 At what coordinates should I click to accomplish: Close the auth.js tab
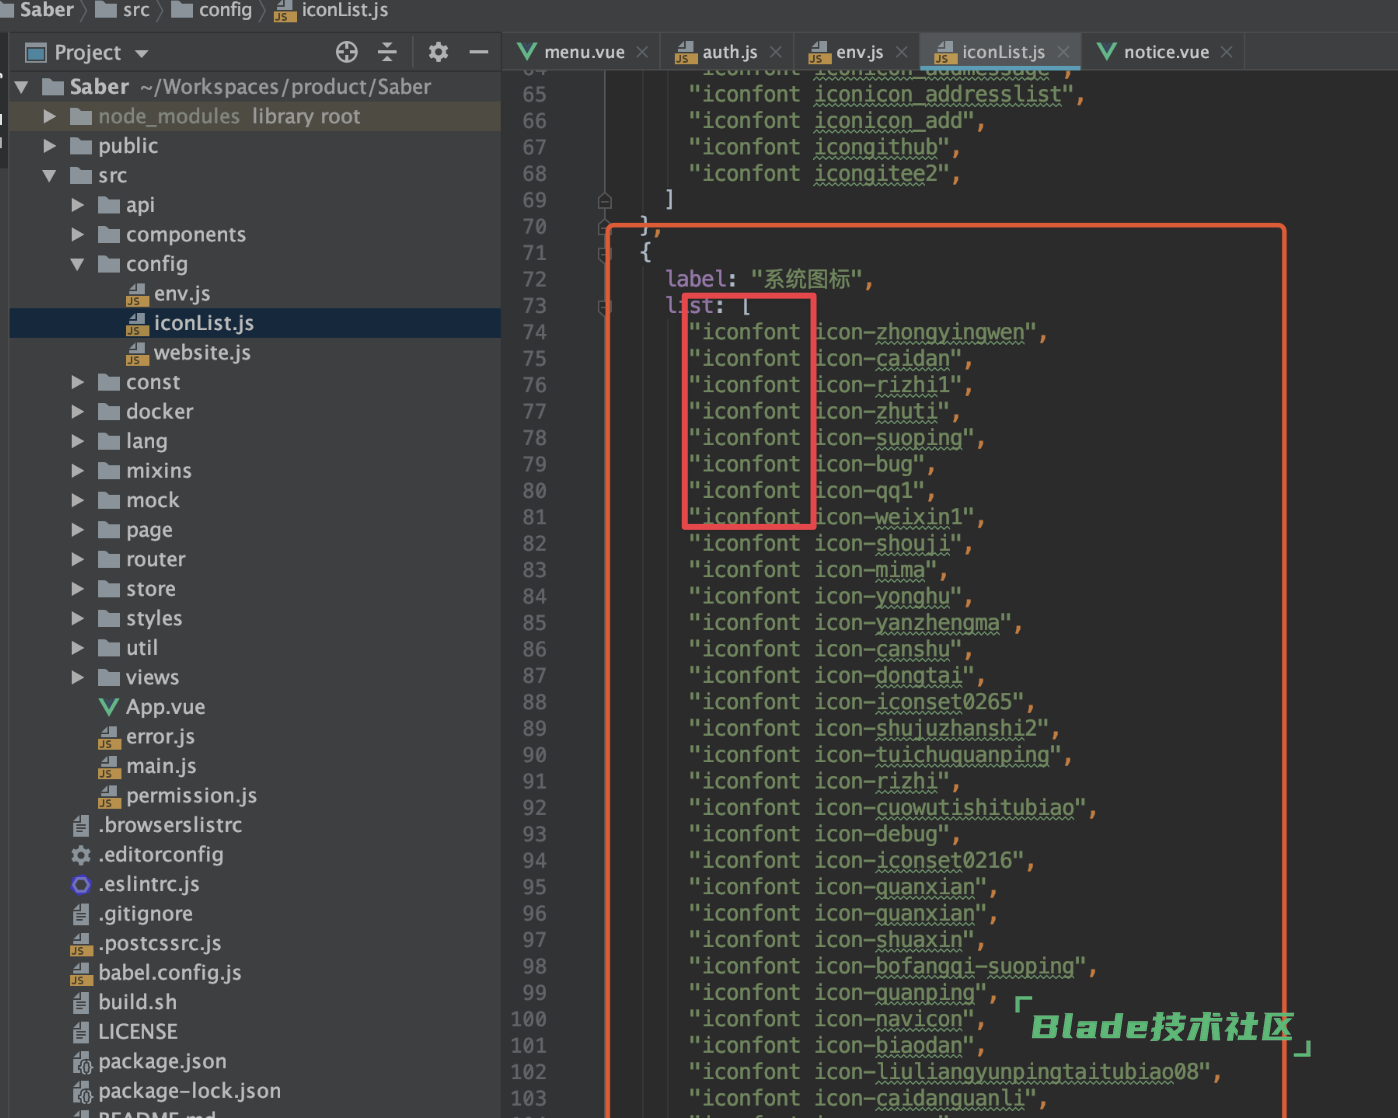pyautogui.click(x=774, y=52)
